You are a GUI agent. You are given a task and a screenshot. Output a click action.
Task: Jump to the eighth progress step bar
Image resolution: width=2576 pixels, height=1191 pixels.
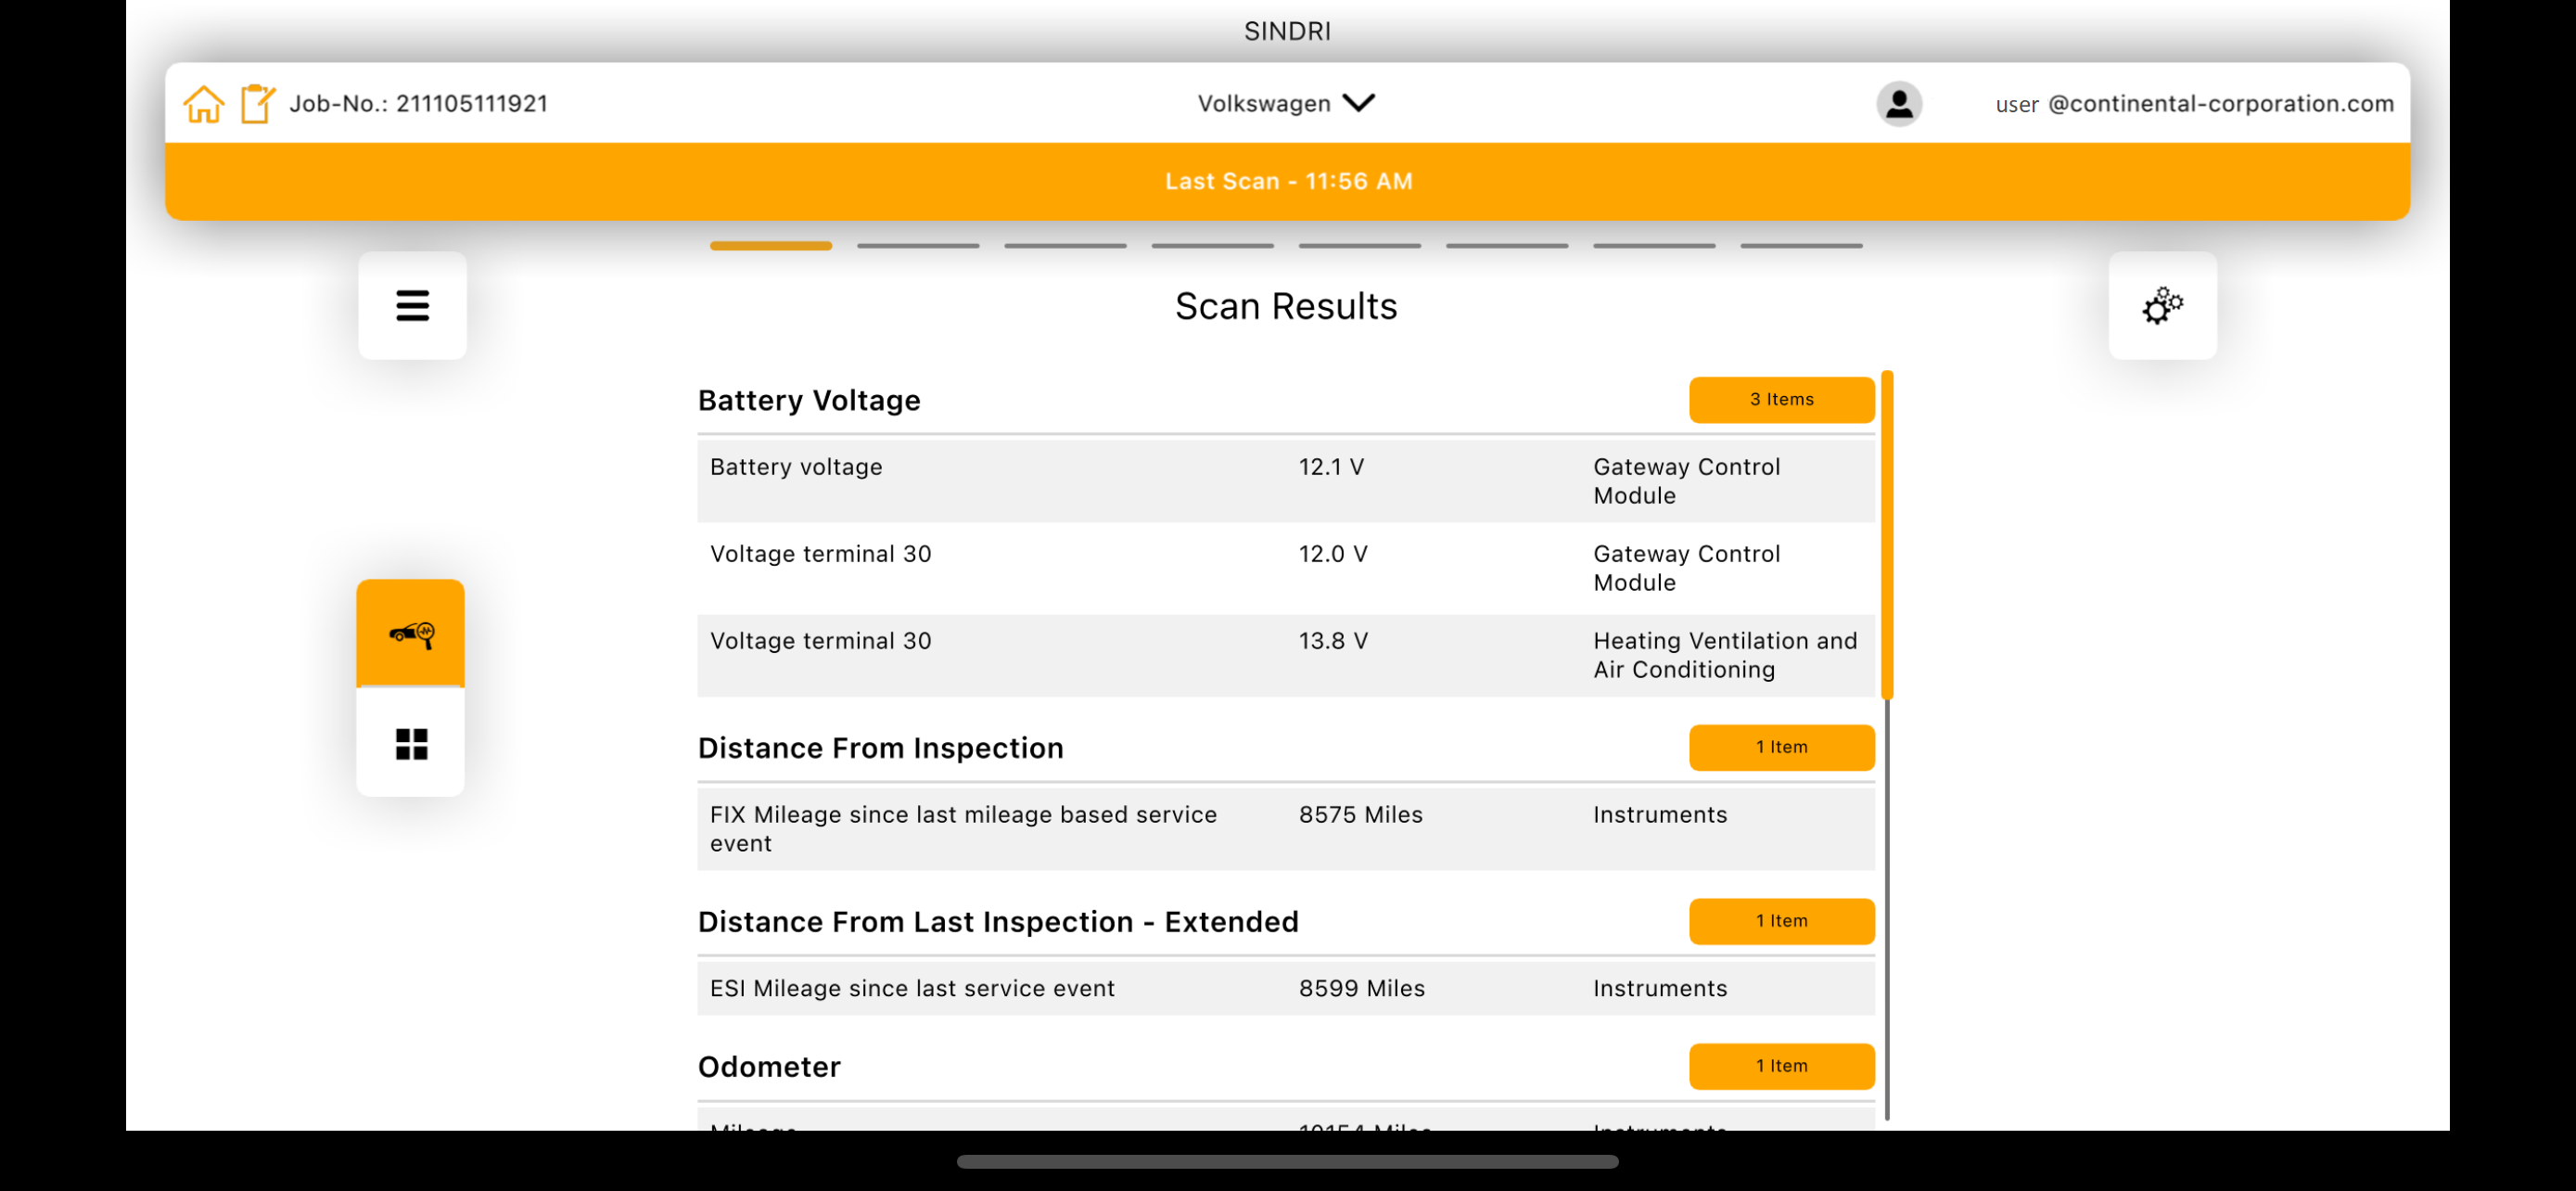coord(1801,245)
